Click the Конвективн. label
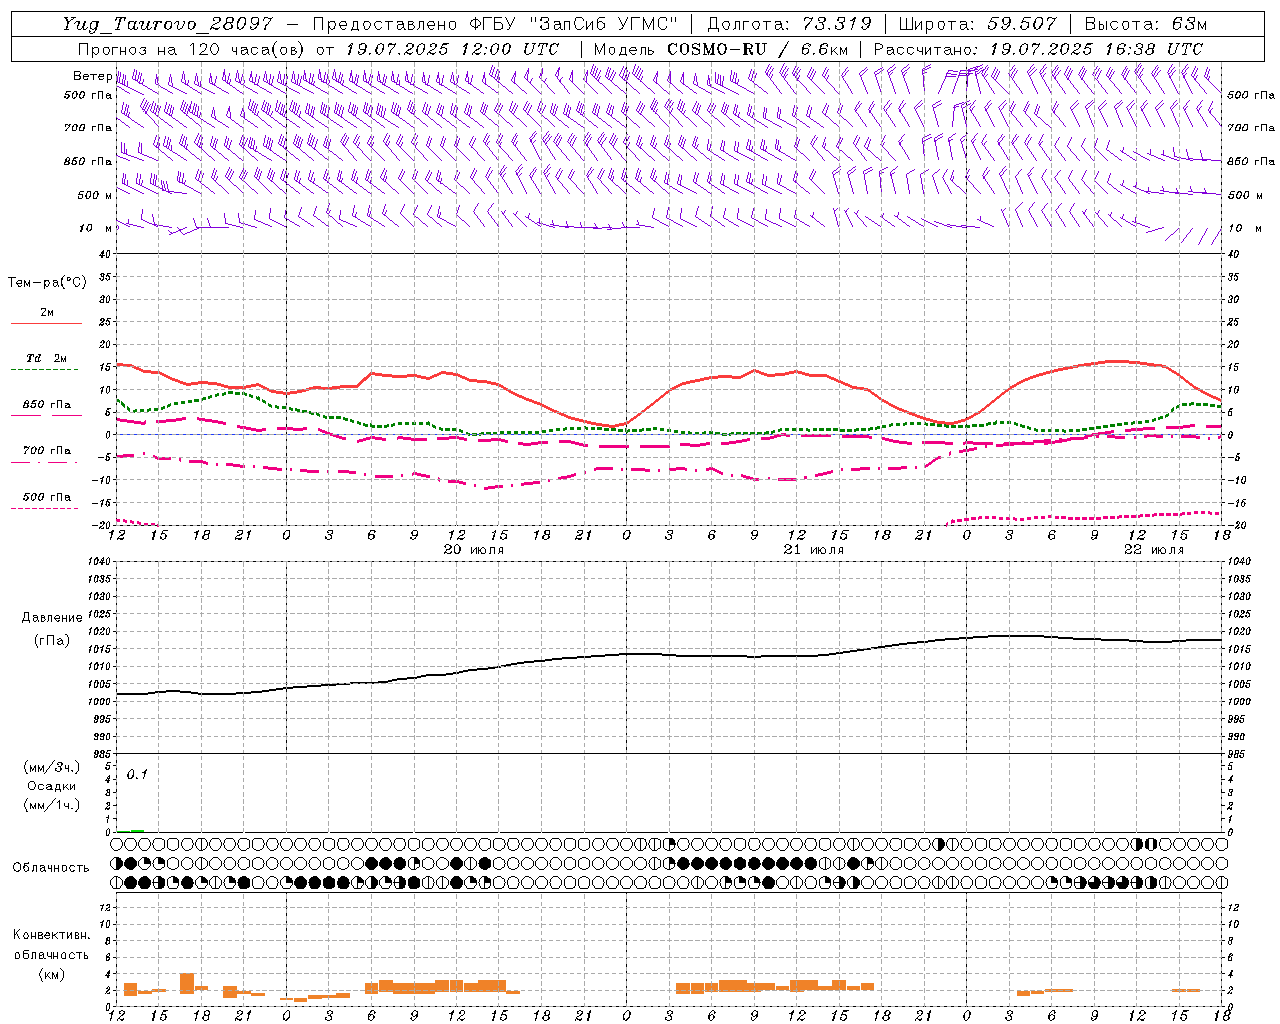The image size is (1280, 1024). [52, 935]
